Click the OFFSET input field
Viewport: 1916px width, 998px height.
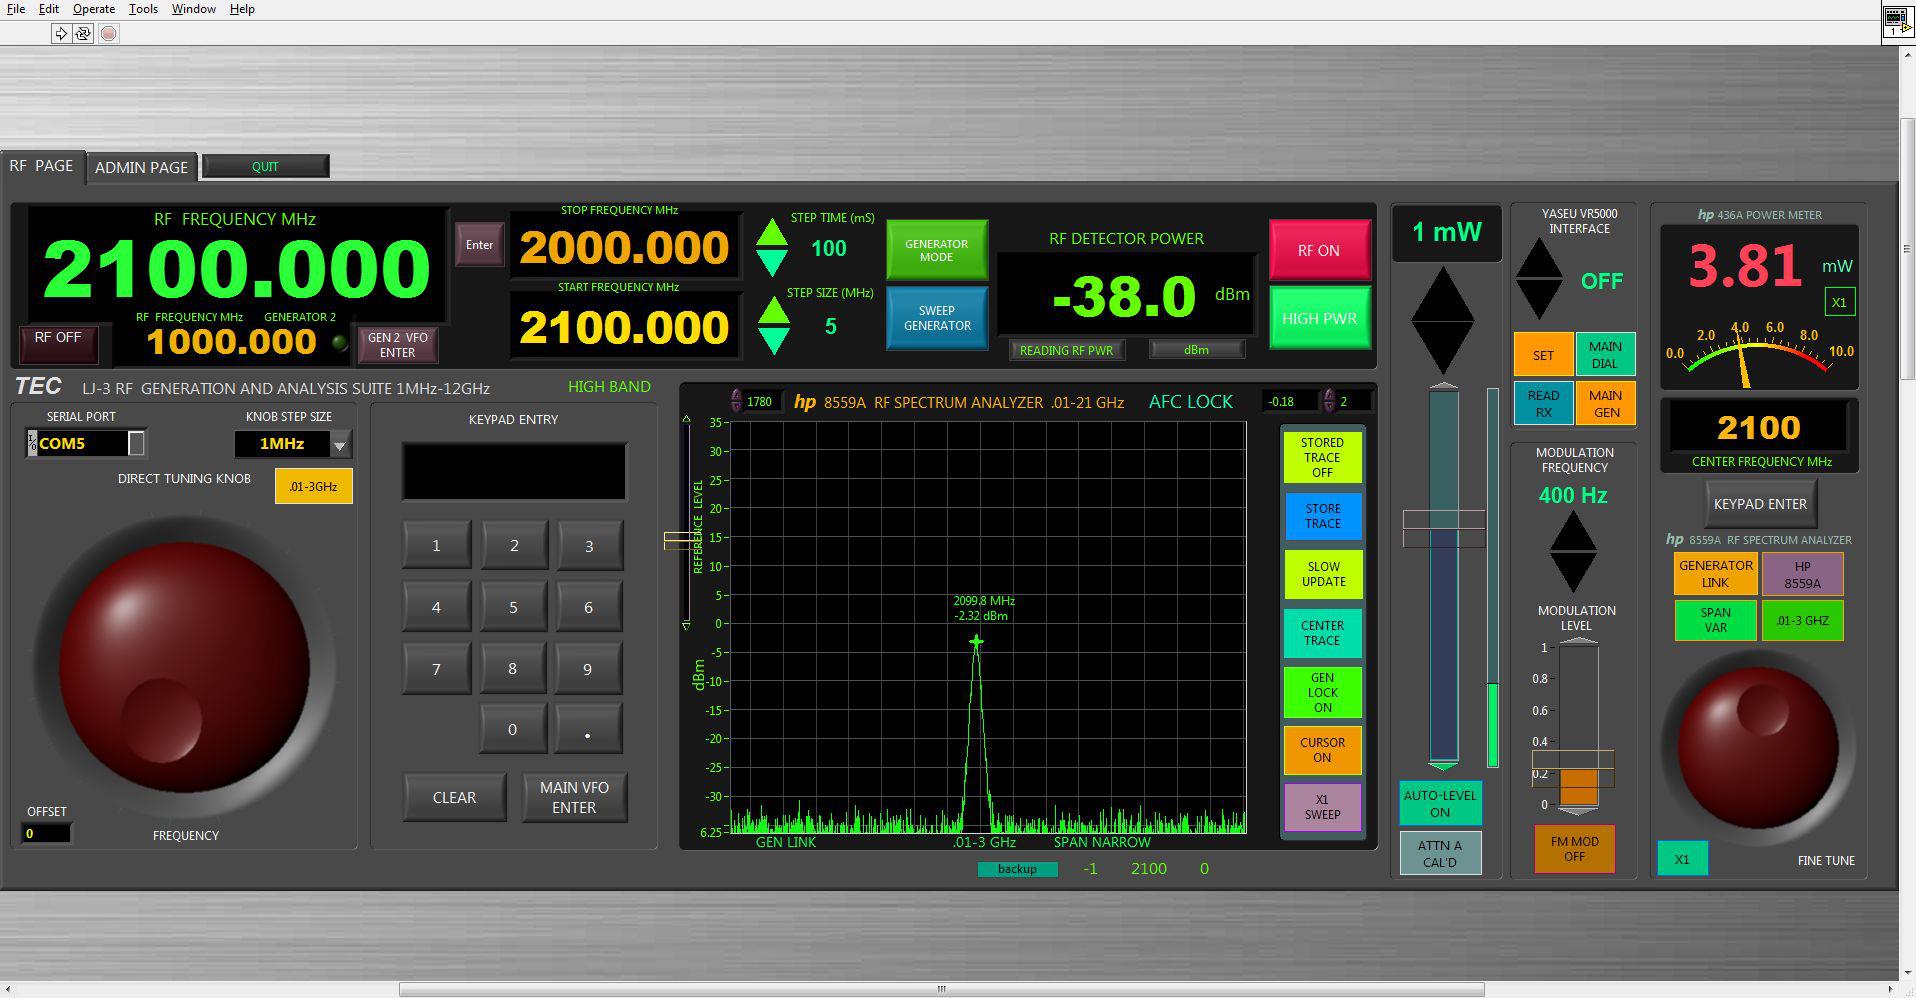coord(46,833)
